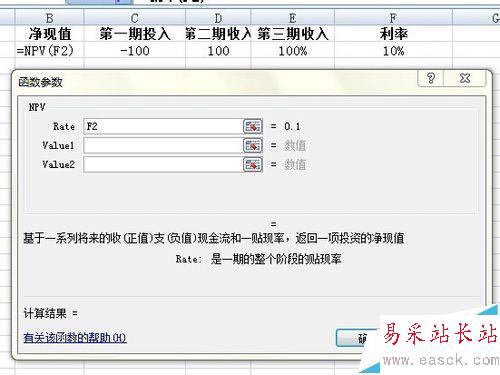Select cell containing 净现值
This screenshot has width=500, height=375.
coord(49,34)
